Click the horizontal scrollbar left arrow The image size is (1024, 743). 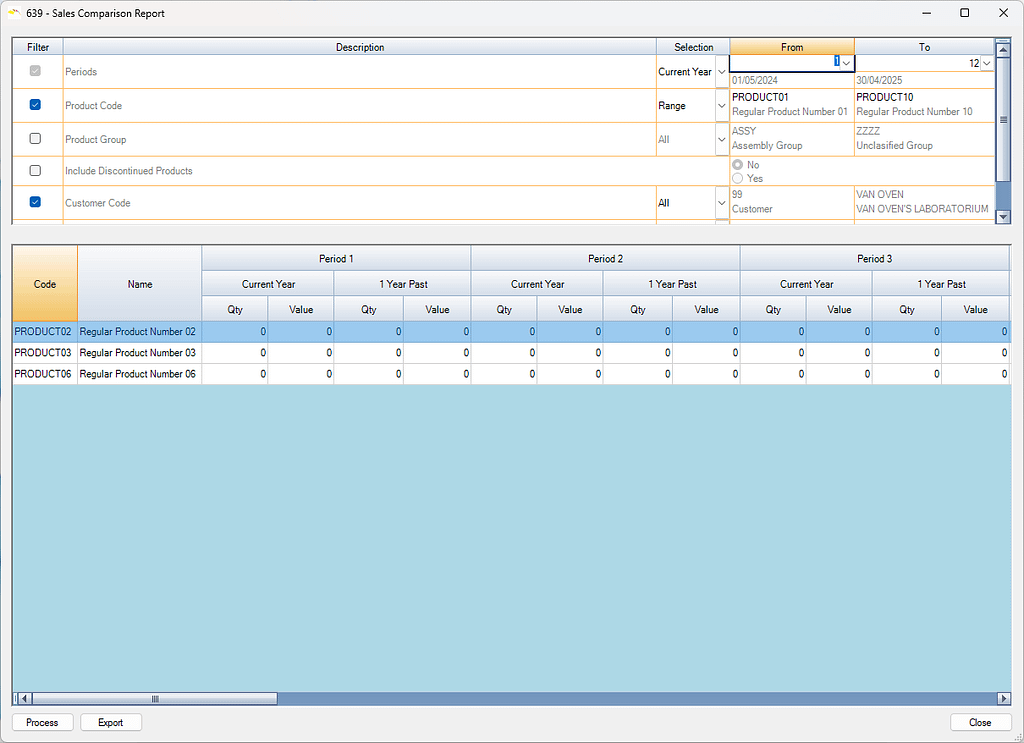pos(25,698)
